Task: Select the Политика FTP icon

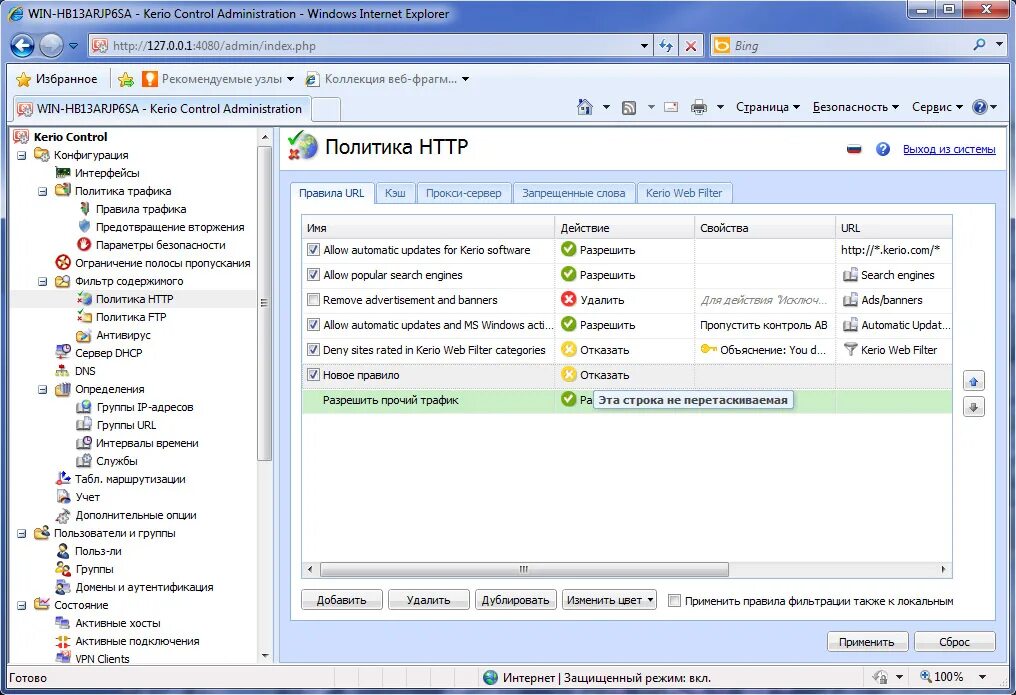Action: coord(84,316)
